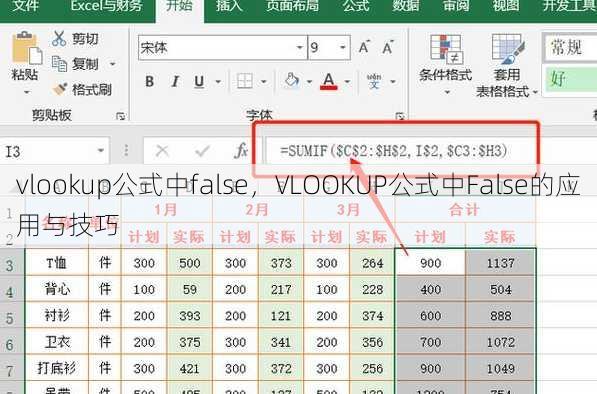Select the total cell 504

coord(501,289)
